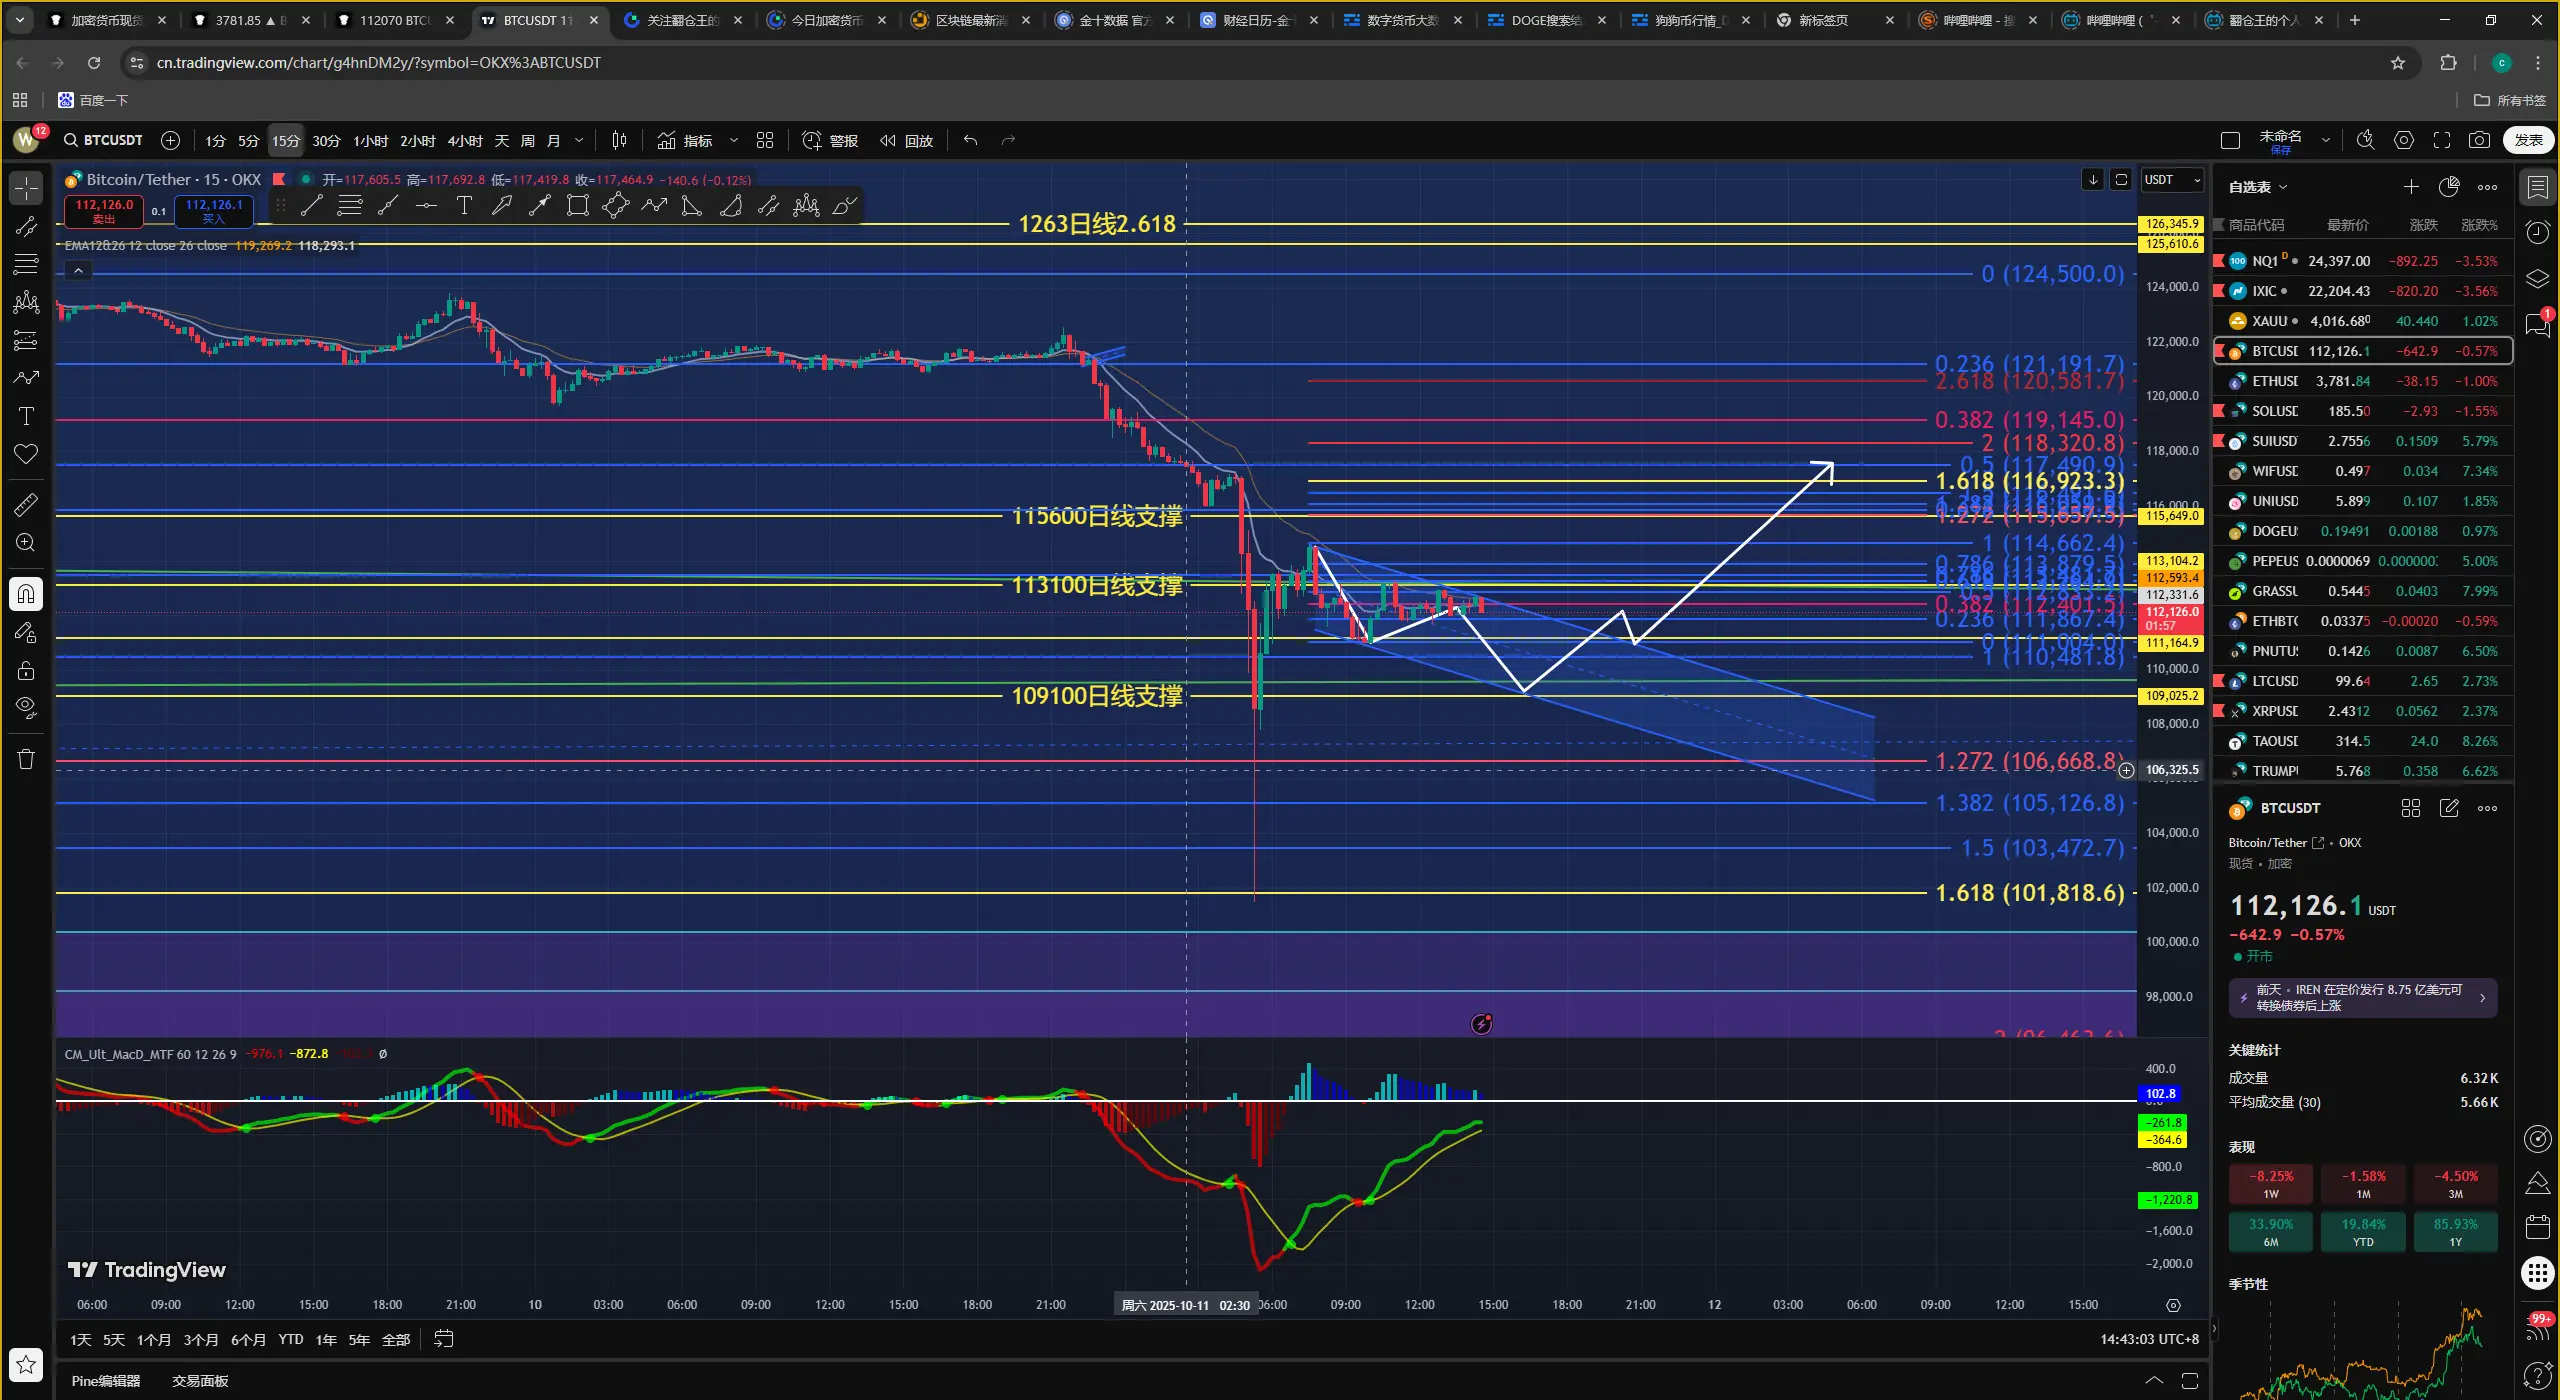
Task: Open the ruler measure tool
Action: coord(26,504)
